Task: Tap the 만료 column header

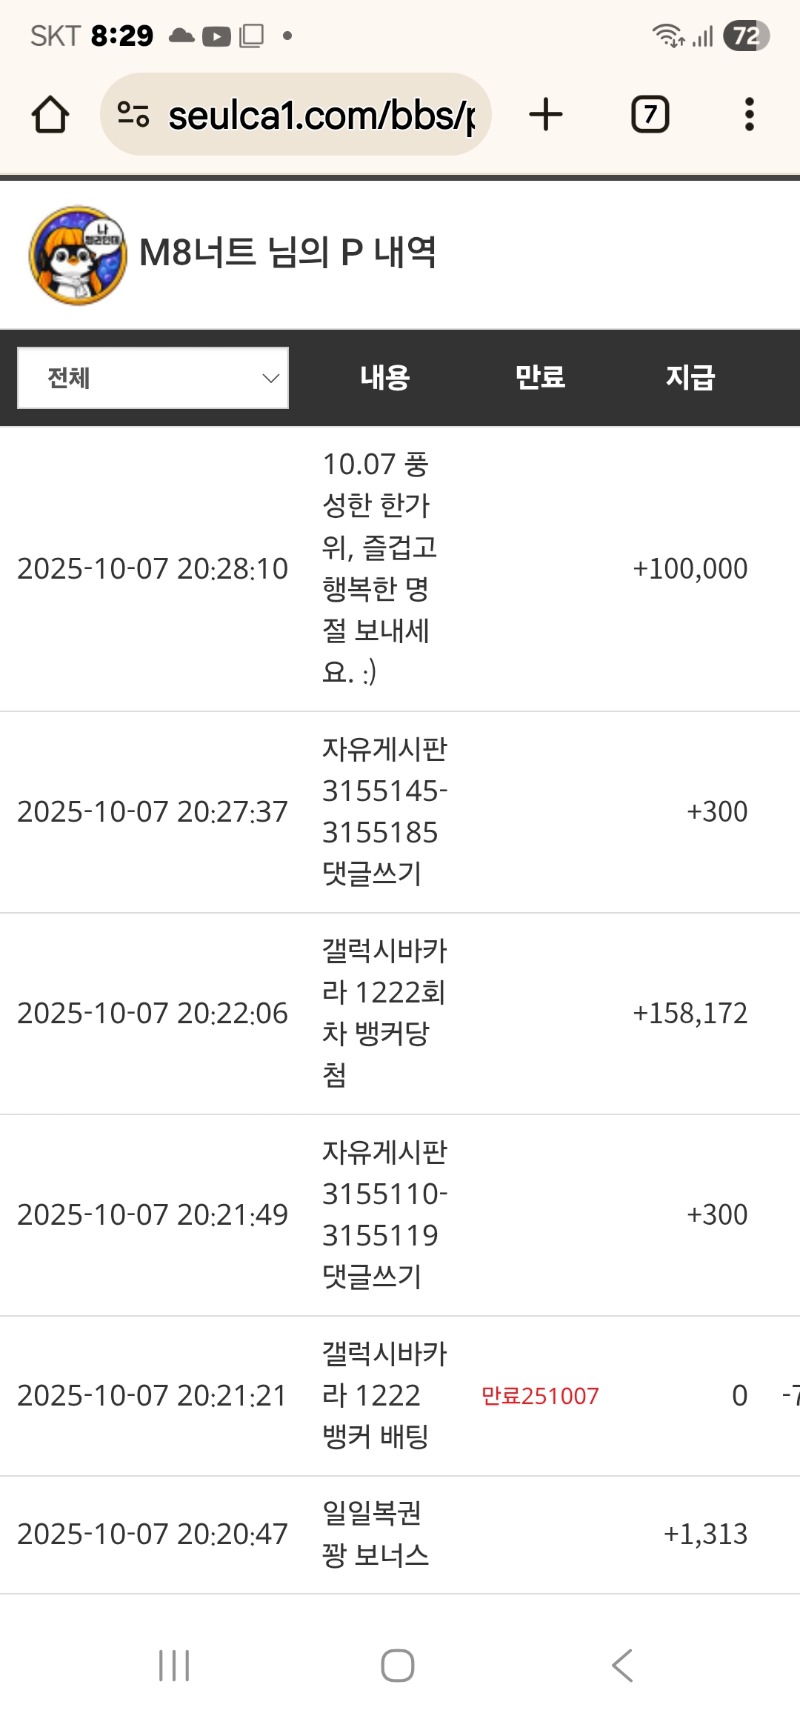Action: (x=540, y=377)
